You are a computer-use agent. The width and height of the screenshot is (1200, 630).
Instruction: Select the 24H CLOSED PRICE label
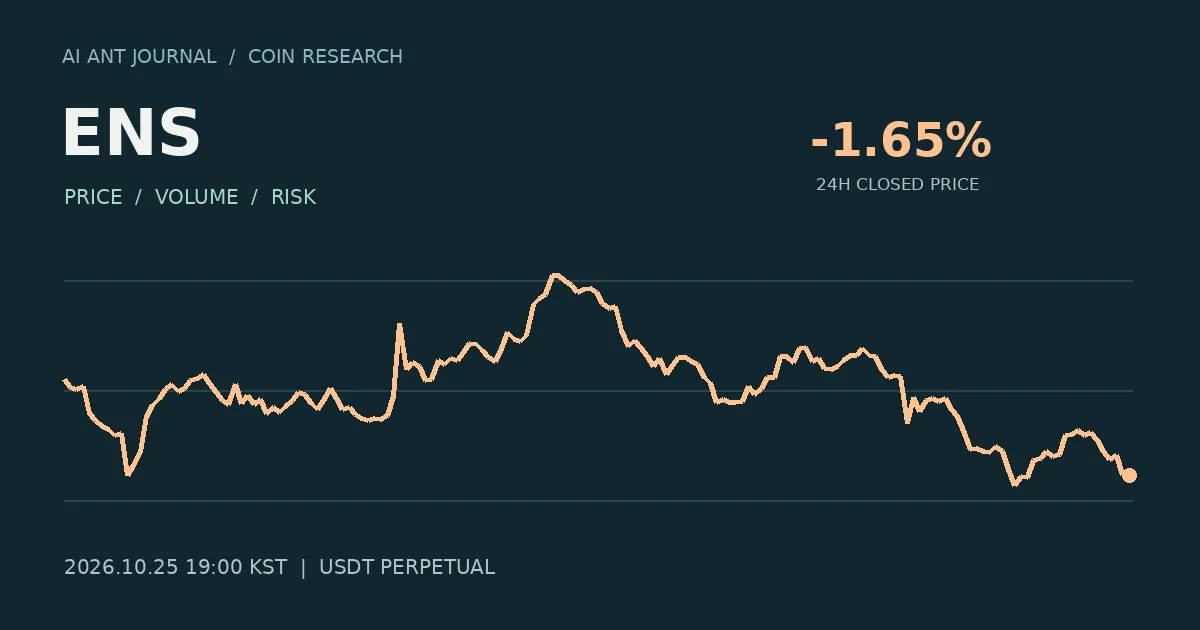click(897, 185)
